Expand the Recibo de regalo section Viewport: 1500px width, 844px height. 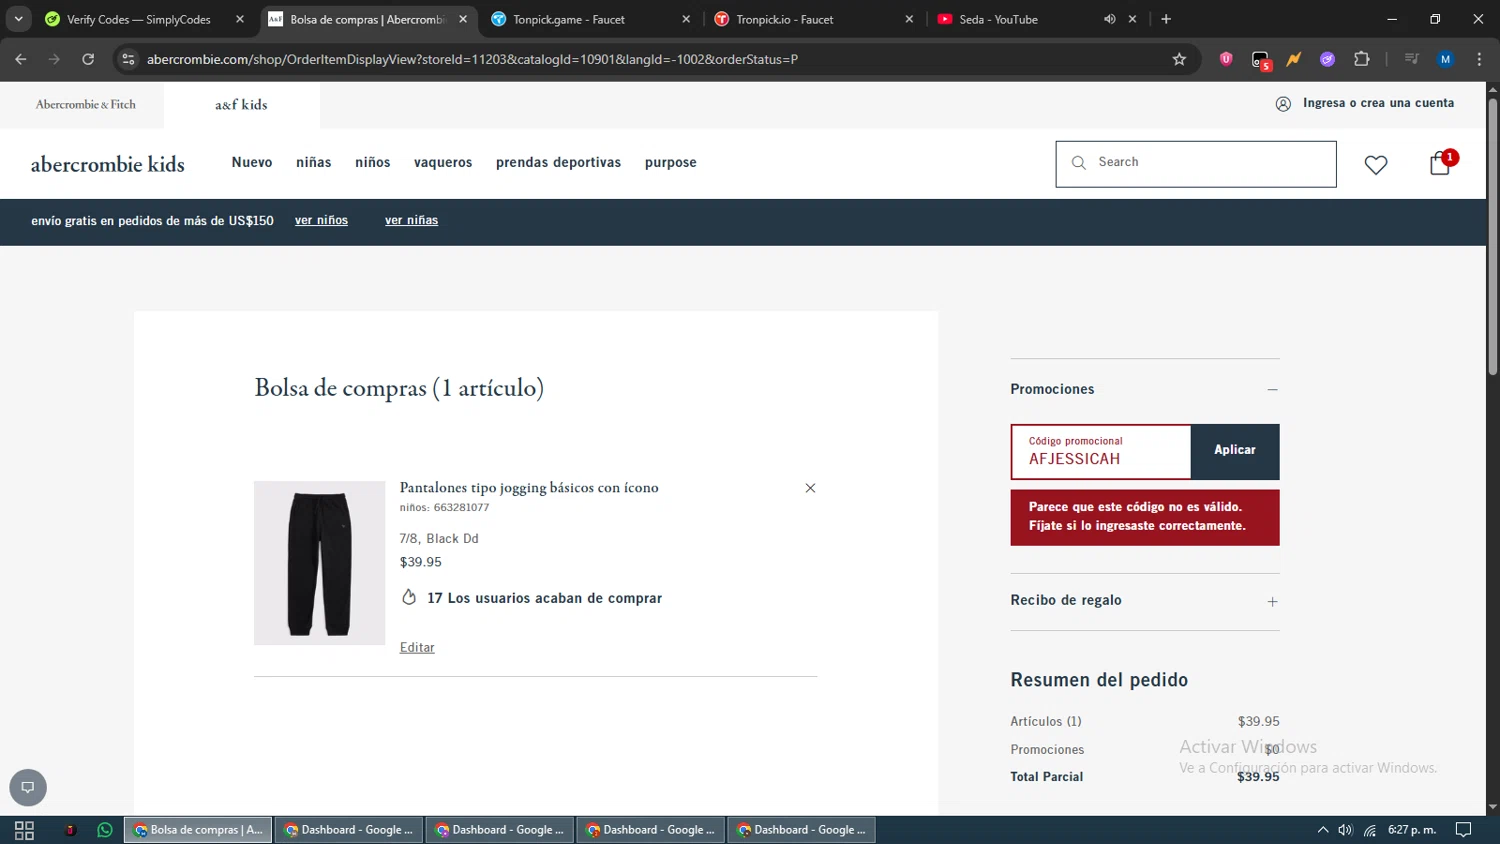coord(1272,601)
